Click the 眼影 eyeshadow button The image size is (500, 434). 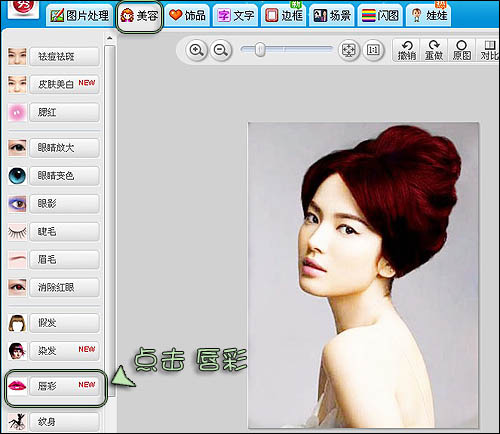[64, 203]
